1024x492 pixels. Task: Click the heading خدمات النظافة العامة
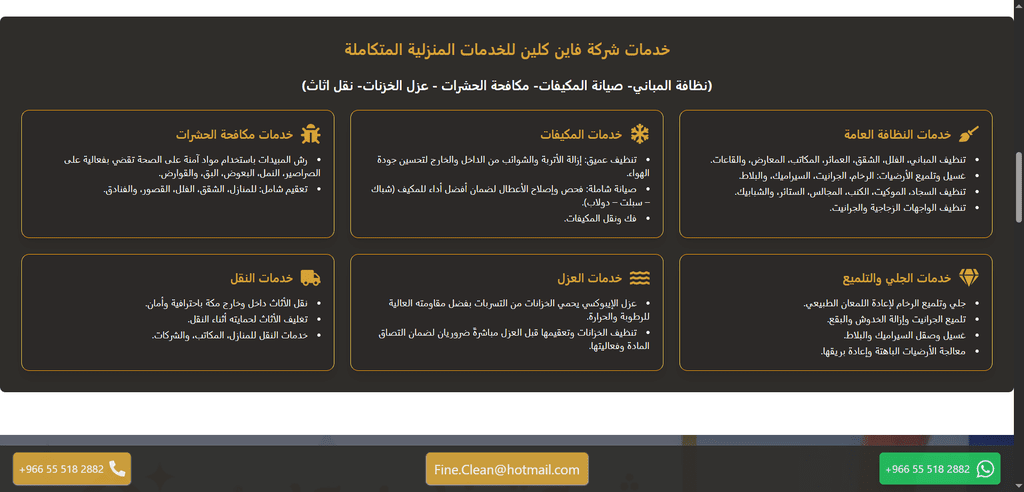(x=897, y=135)
